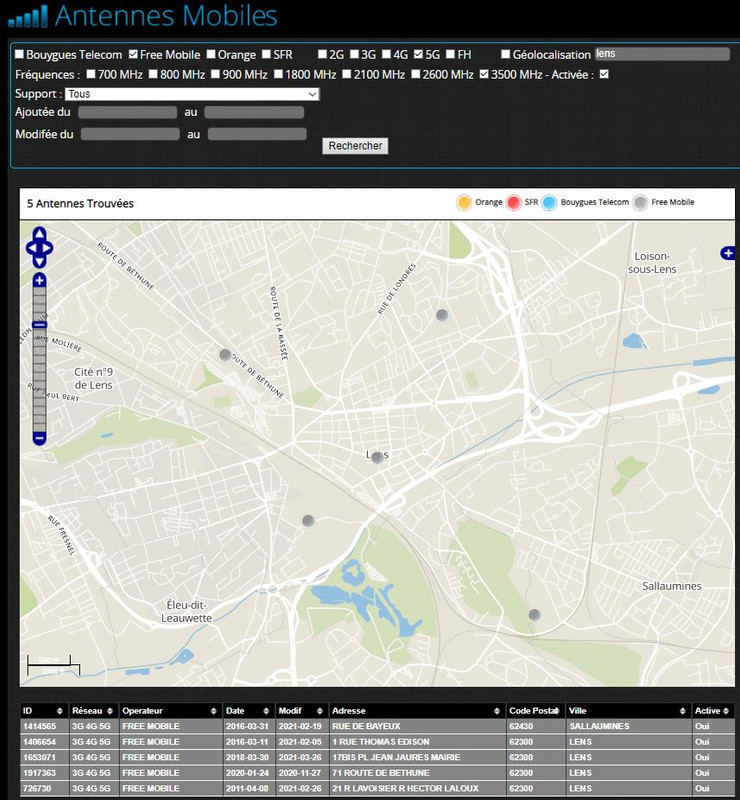This screenshot has width=740, height=800.
Task: Select the 2600 MHz frequency checkbox
Action: click(x=416, y=74)
